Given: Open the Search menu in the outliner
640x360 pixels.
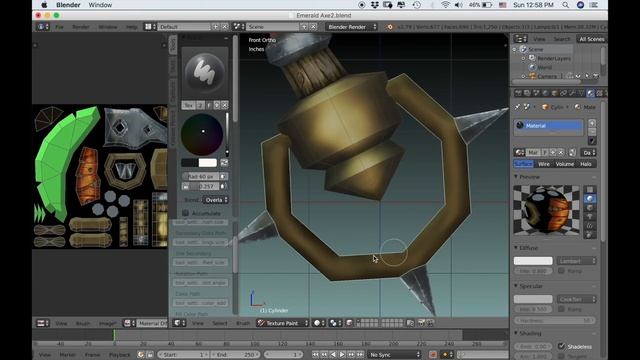Looking at the screenshot, I should point(562,39).
